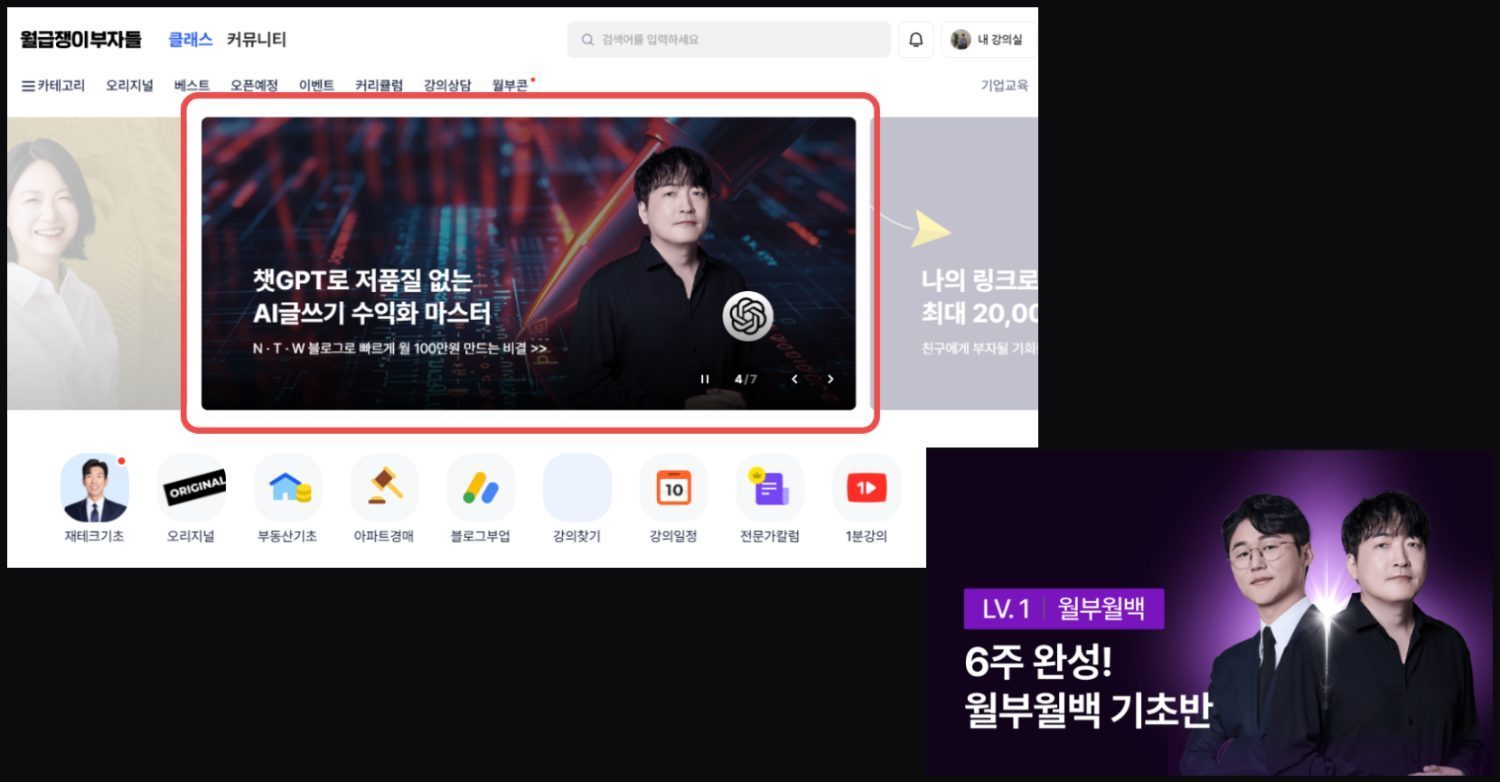Open the 챗GPT AI글쓰기 banner

point(528,263)
